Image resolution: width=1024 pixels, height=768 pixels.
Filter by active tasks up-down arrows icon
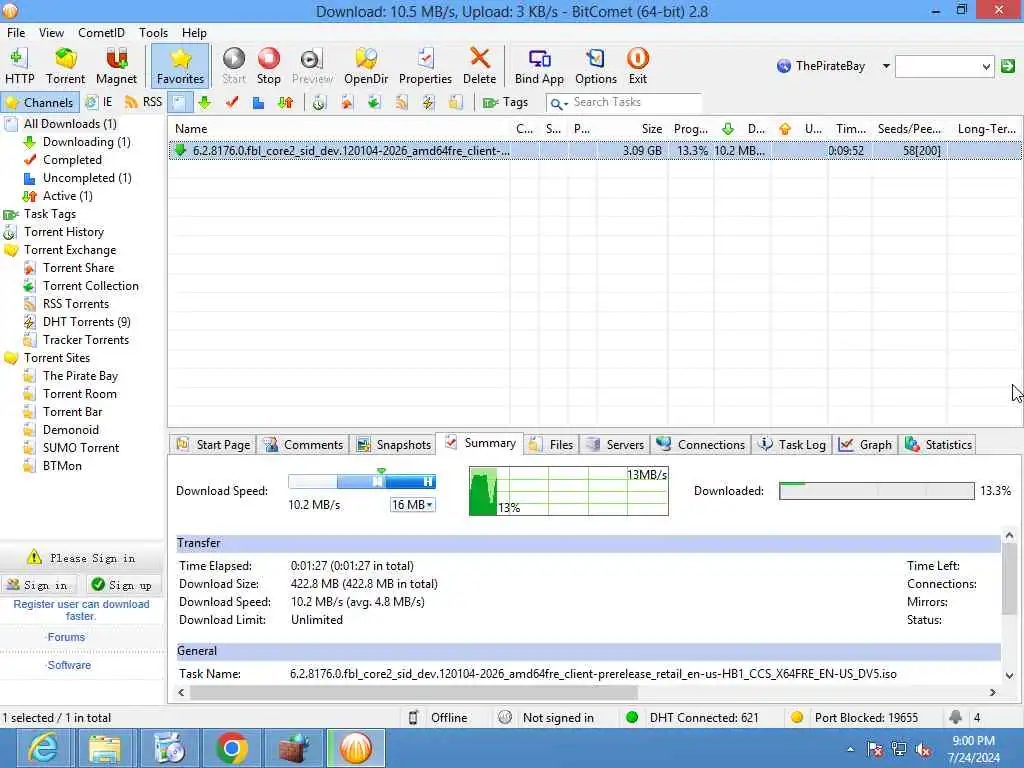pyautogui.click(x=285, y=103)
